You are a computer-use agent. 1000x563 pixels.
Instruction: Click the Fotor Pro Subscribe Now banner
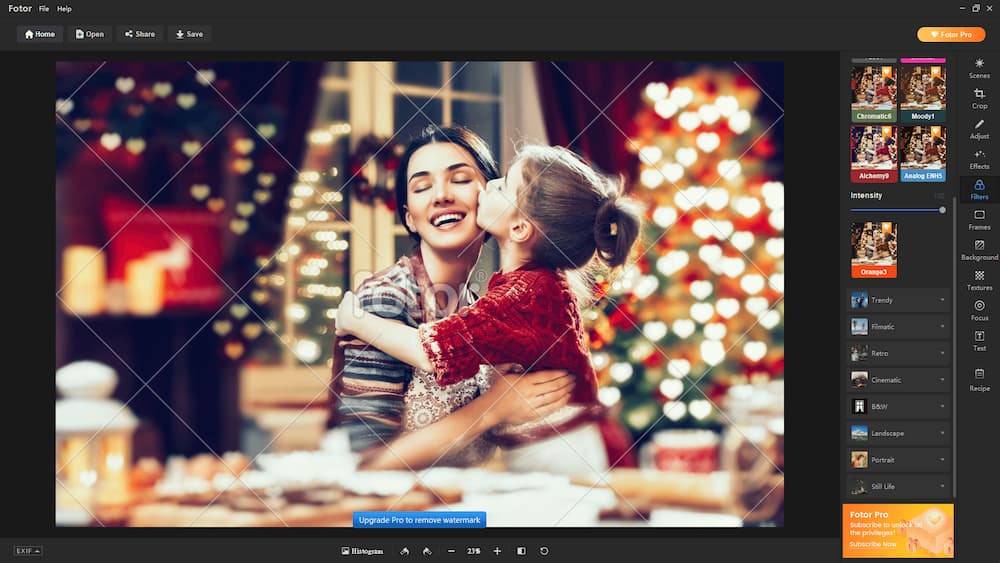(x=898, y=530)
